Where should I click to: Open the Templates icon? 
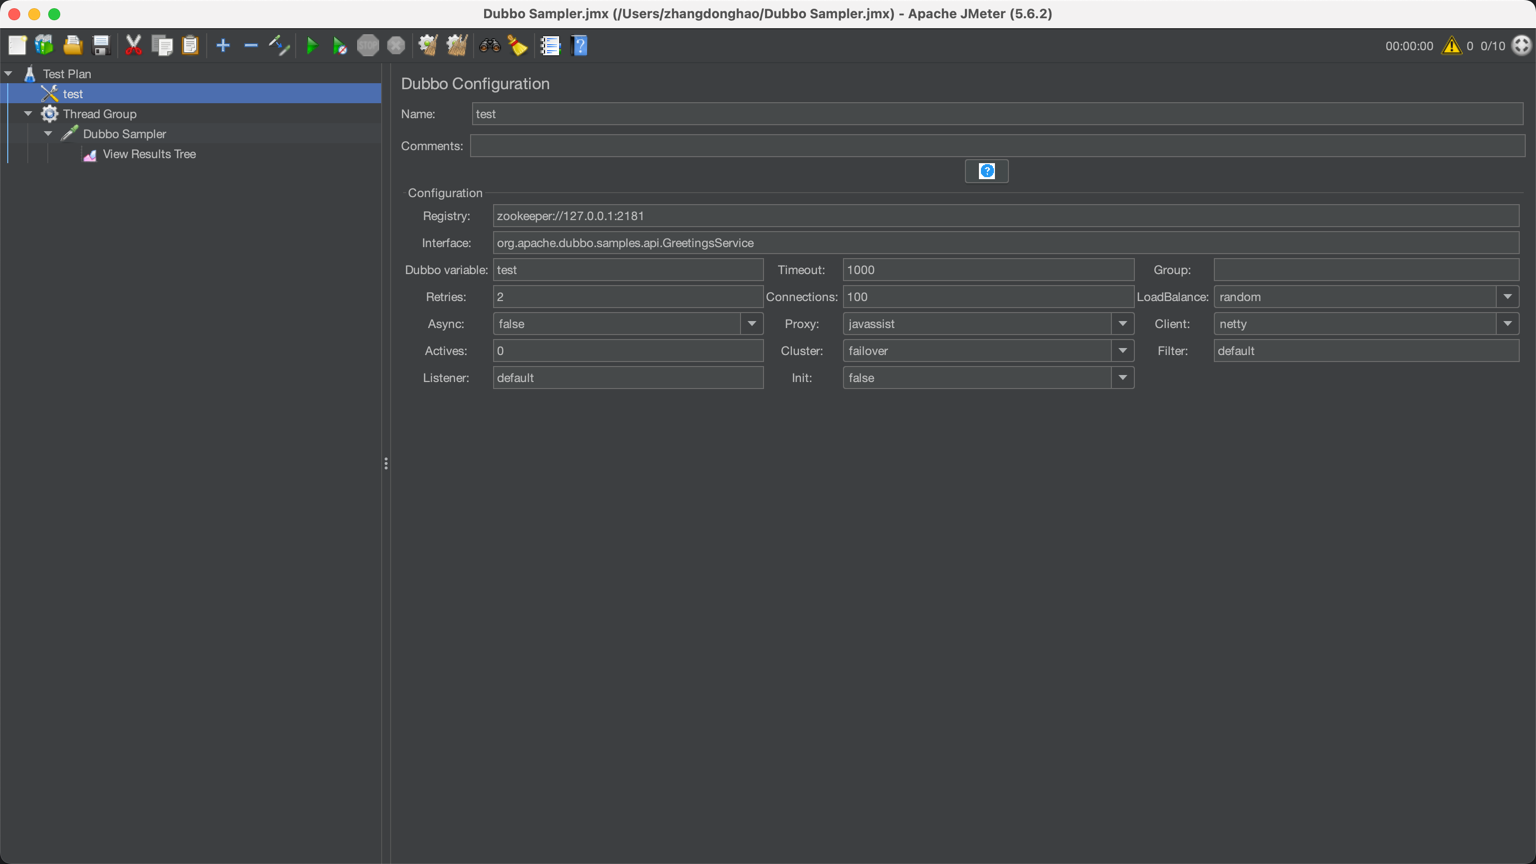pos(44,45)
